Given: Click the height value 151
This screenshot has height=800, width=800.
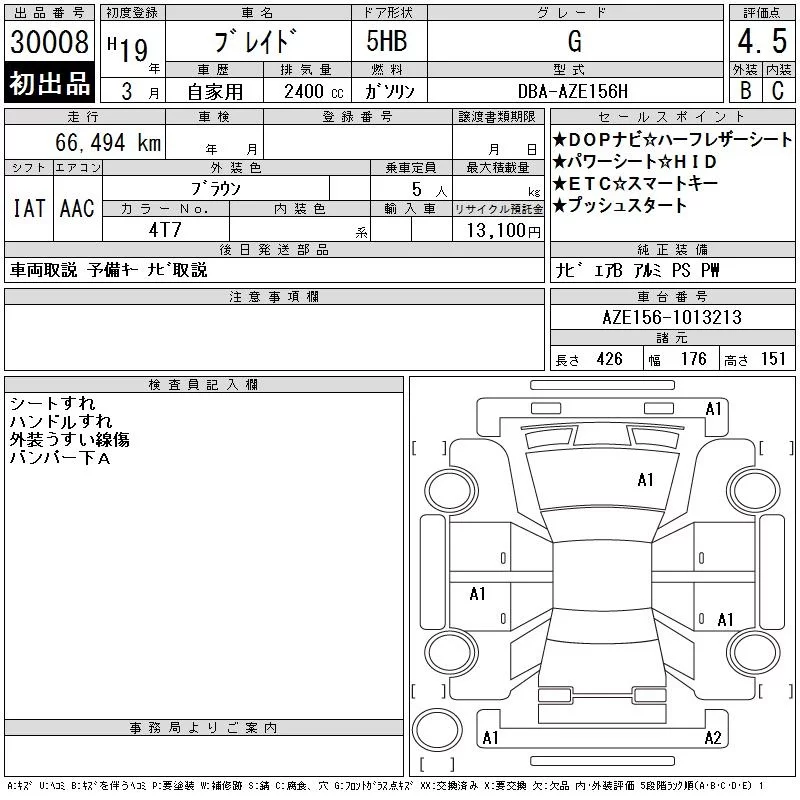Looking at the screenshot, I should (773, 359).
